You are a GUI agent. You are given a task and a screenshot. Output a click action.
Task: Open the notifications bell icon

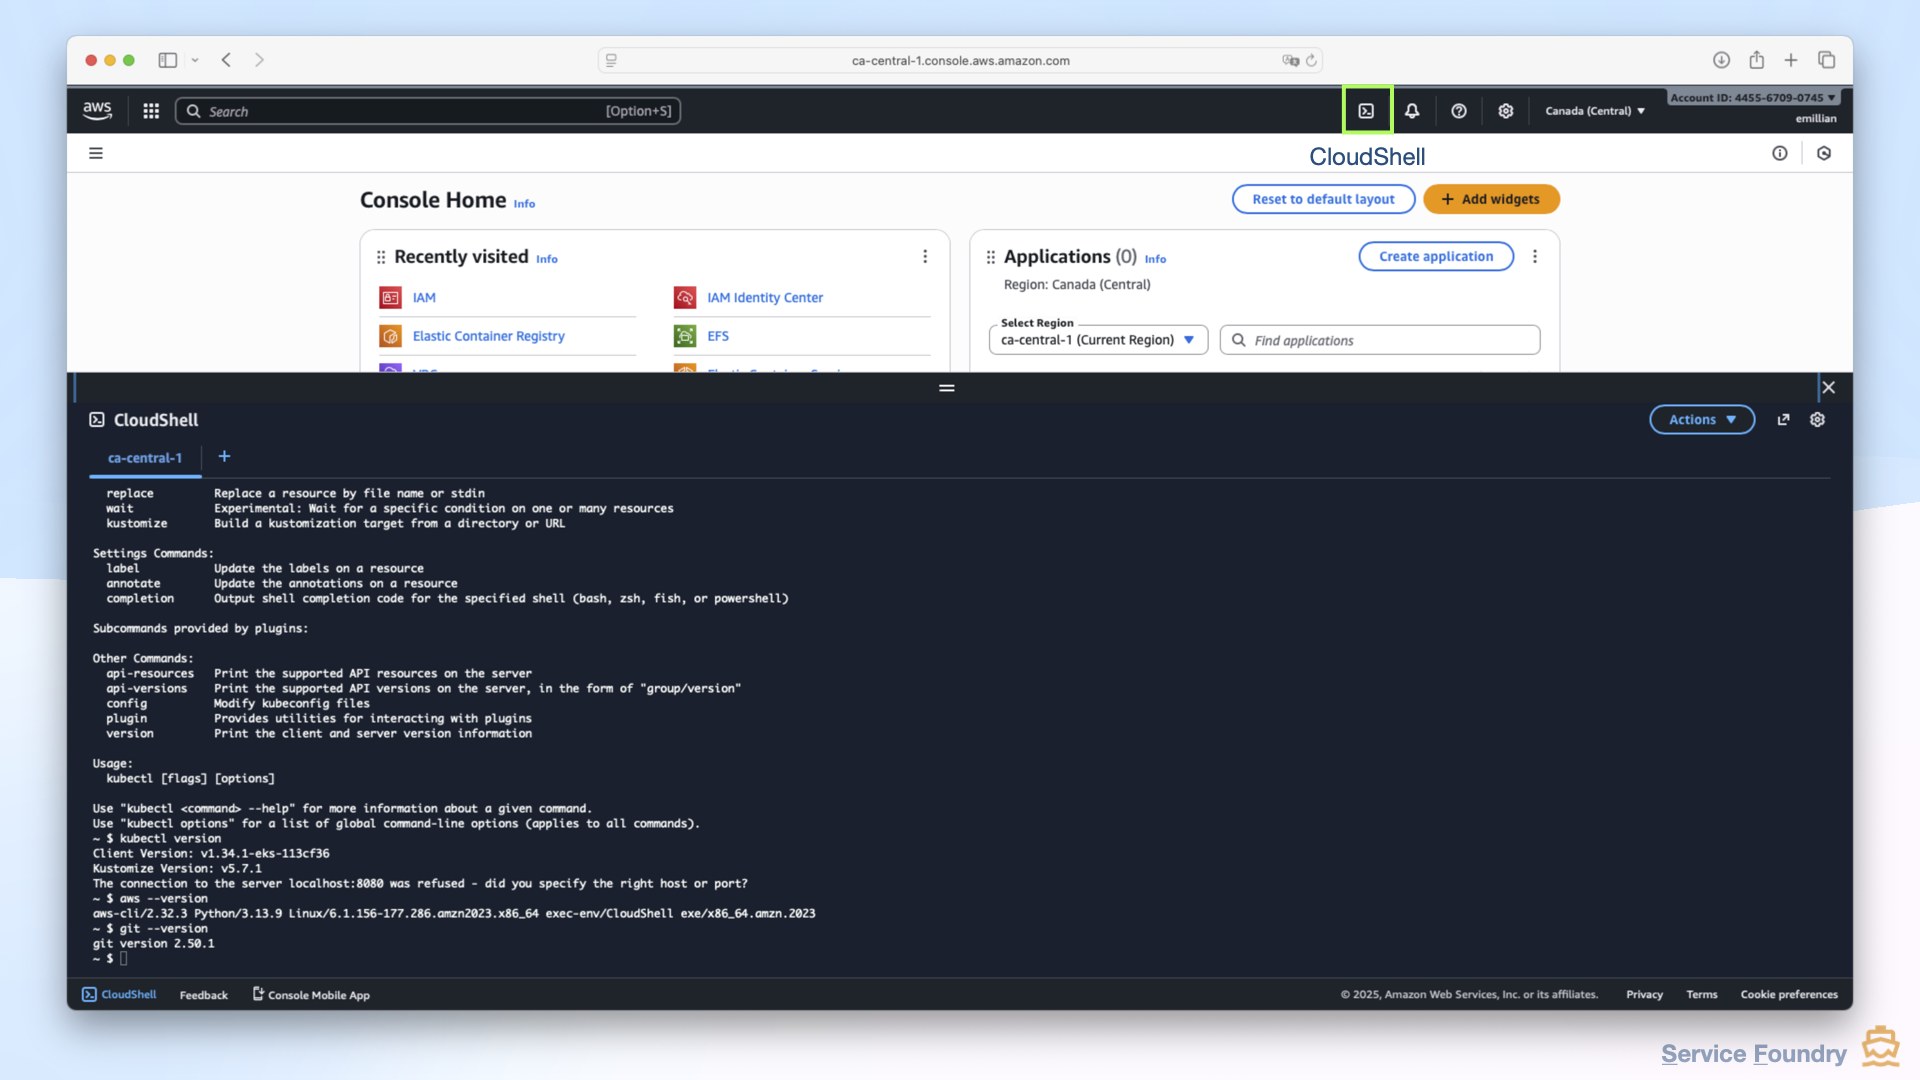coord(1412,110)
